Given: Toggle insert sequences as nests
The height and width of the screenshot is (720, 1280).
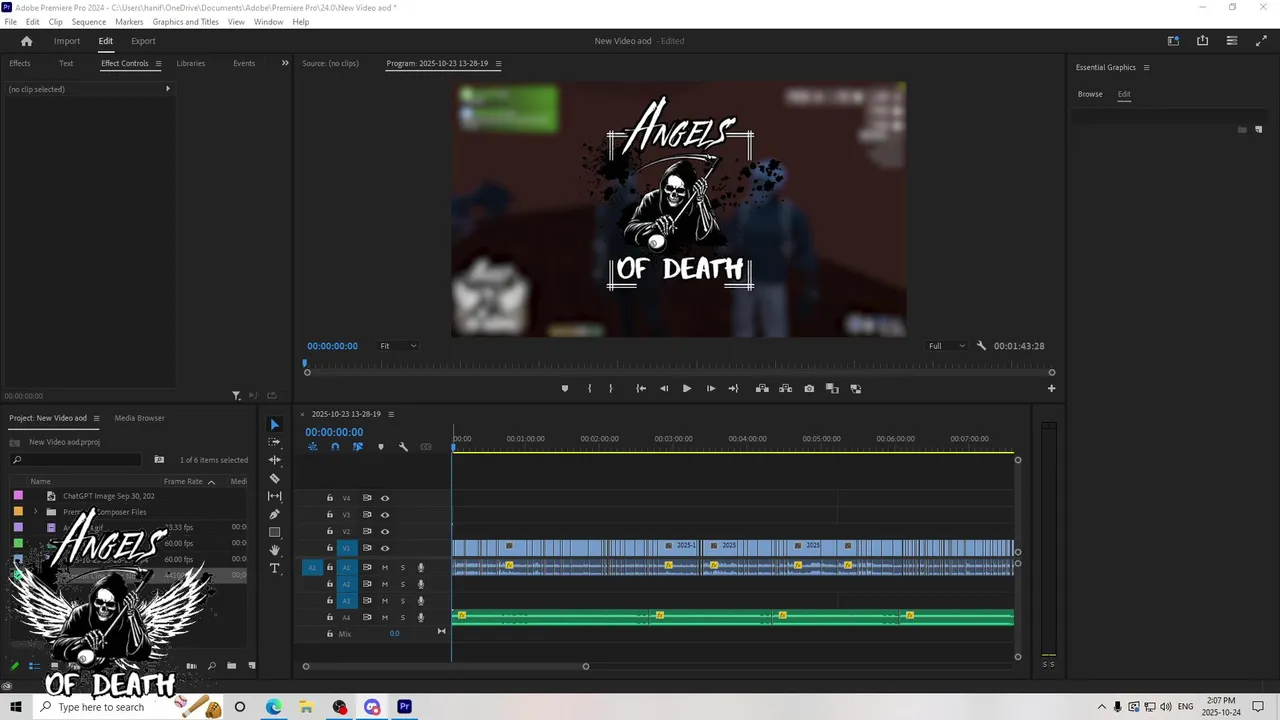Looking at the screenshot, I should 312,447.
